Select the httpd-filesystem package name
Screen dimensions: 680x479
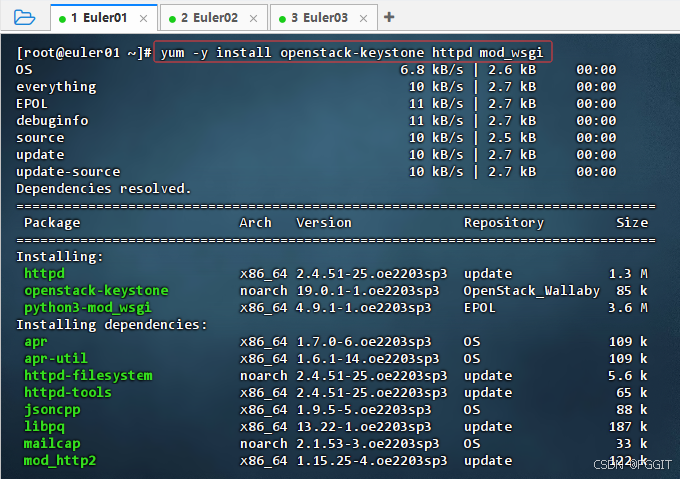[88, 375]
